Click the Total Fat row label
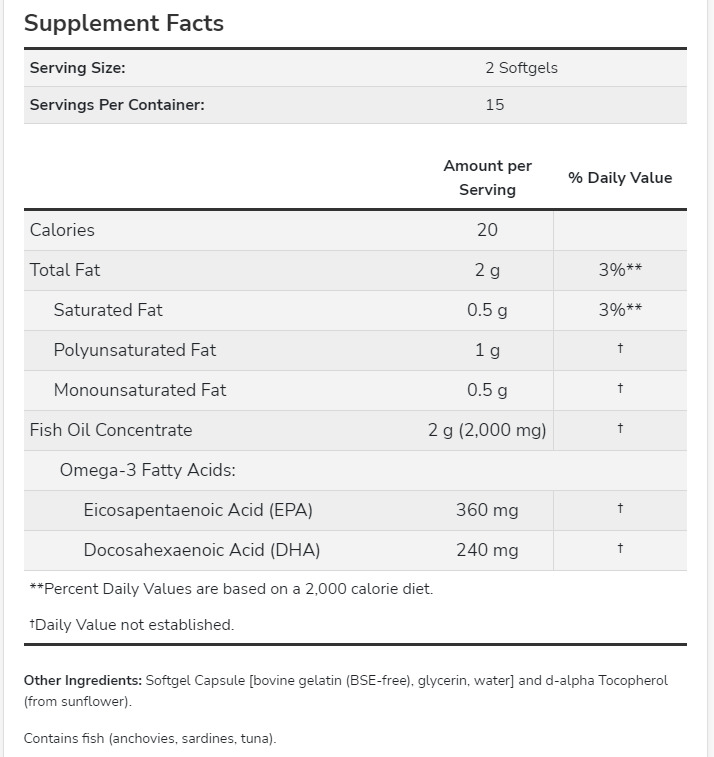Screen dimensions: 714x757 pos(65,270)
